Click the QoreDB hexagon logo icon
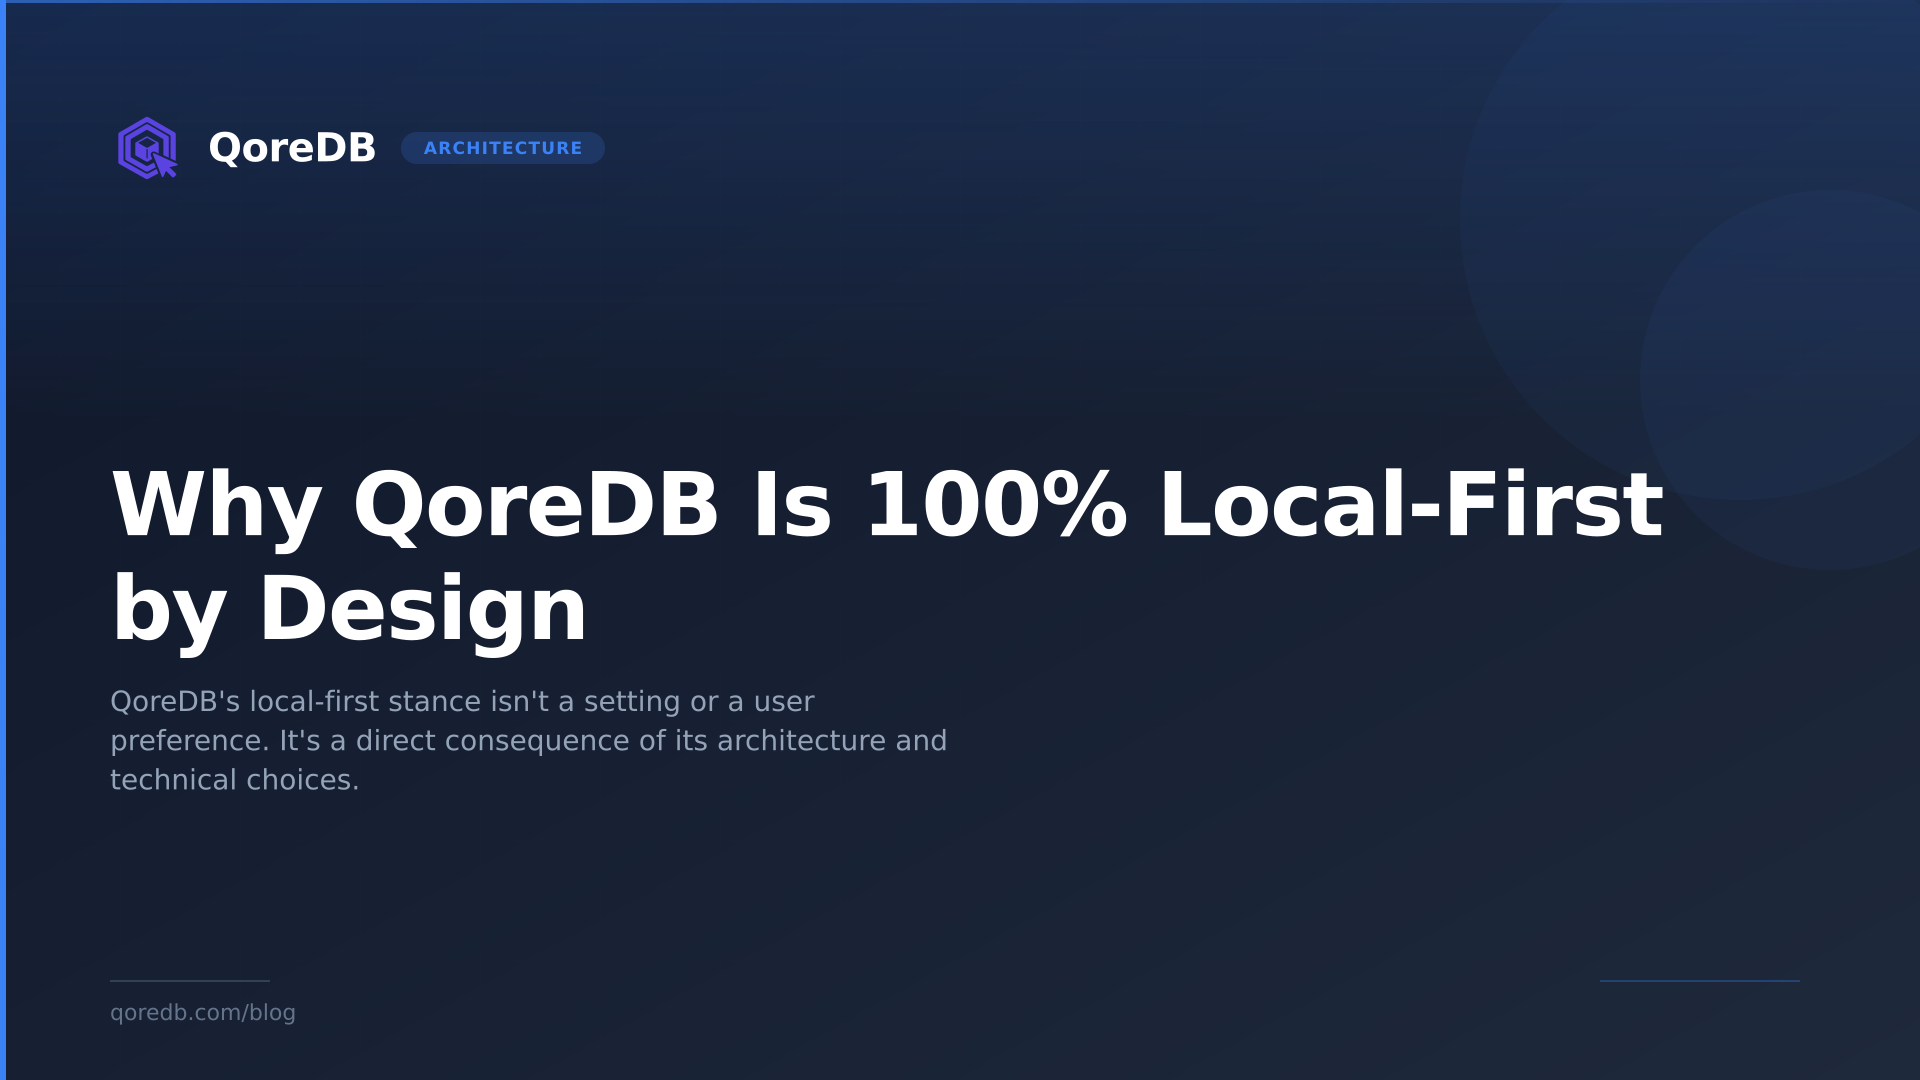The height and width of the screenshot is (1080, 1920). [147, 148]
